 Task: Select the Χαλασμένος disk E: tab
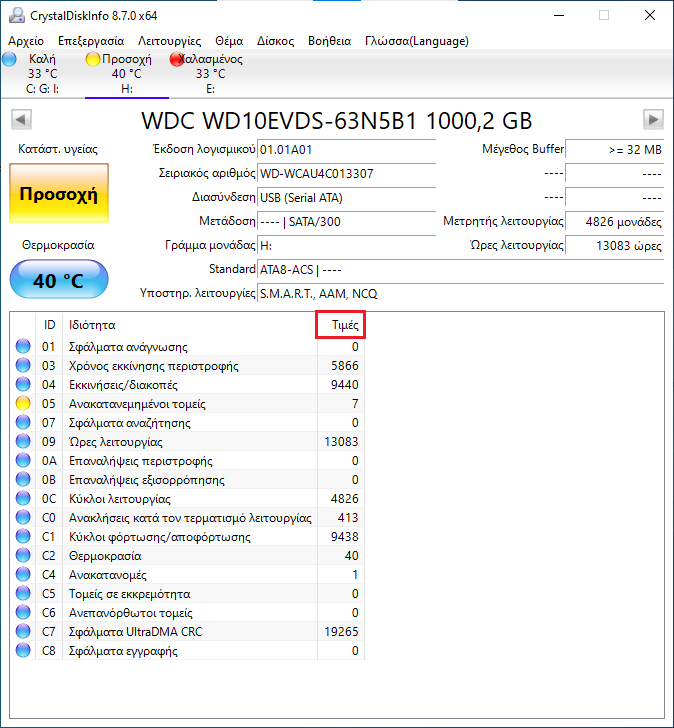tap(211, 73)
